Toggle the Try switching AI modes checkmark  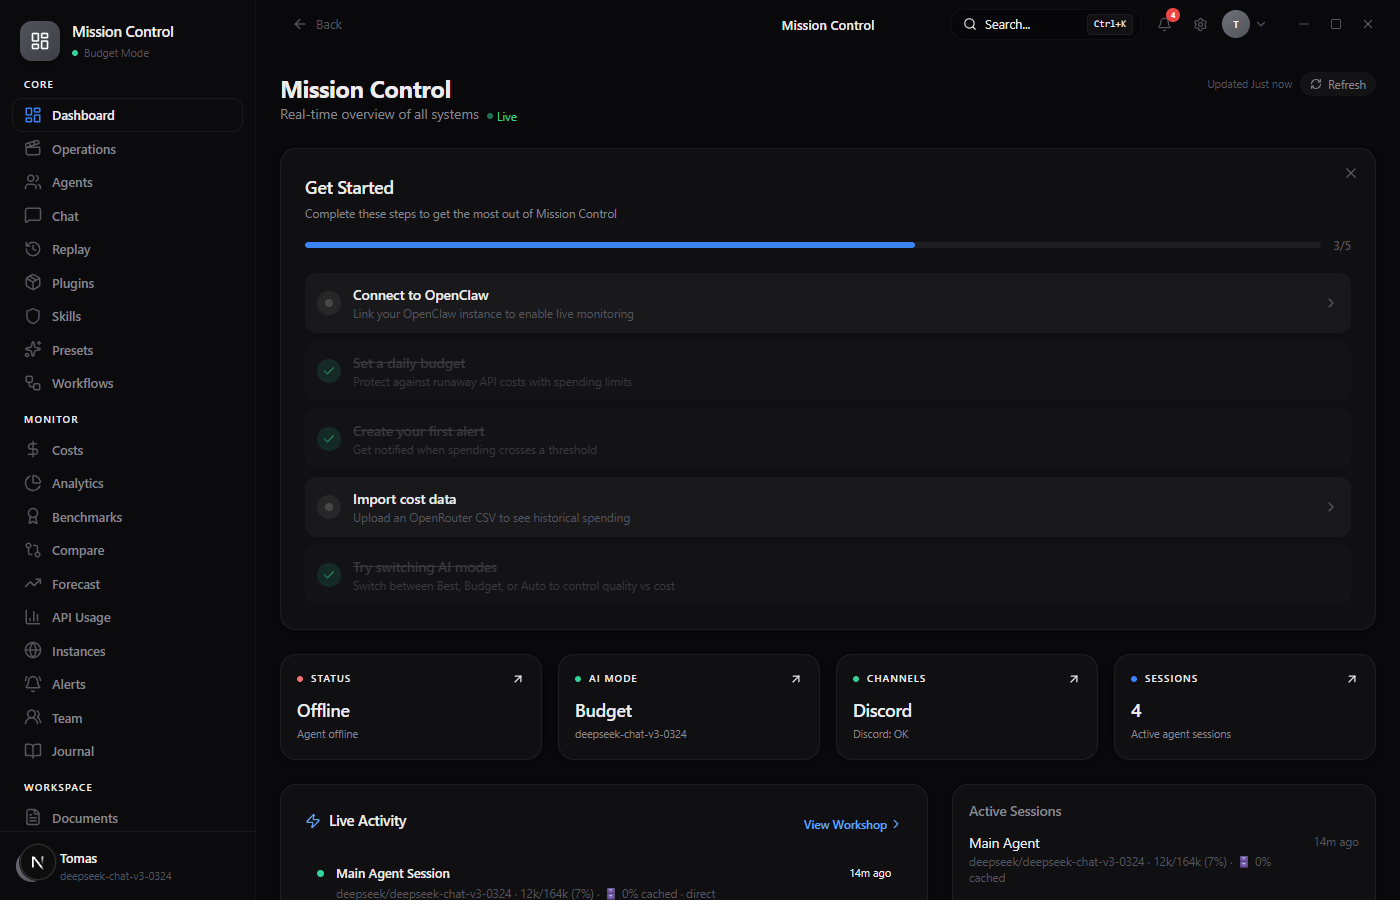pos(329,575)
